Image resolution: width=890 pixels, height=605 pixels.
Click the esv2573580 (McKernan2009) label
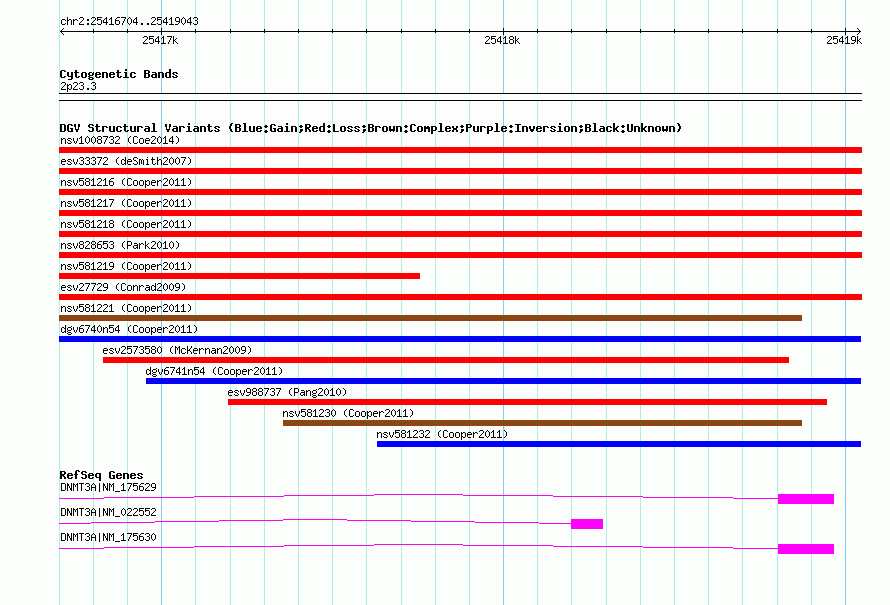177,350
